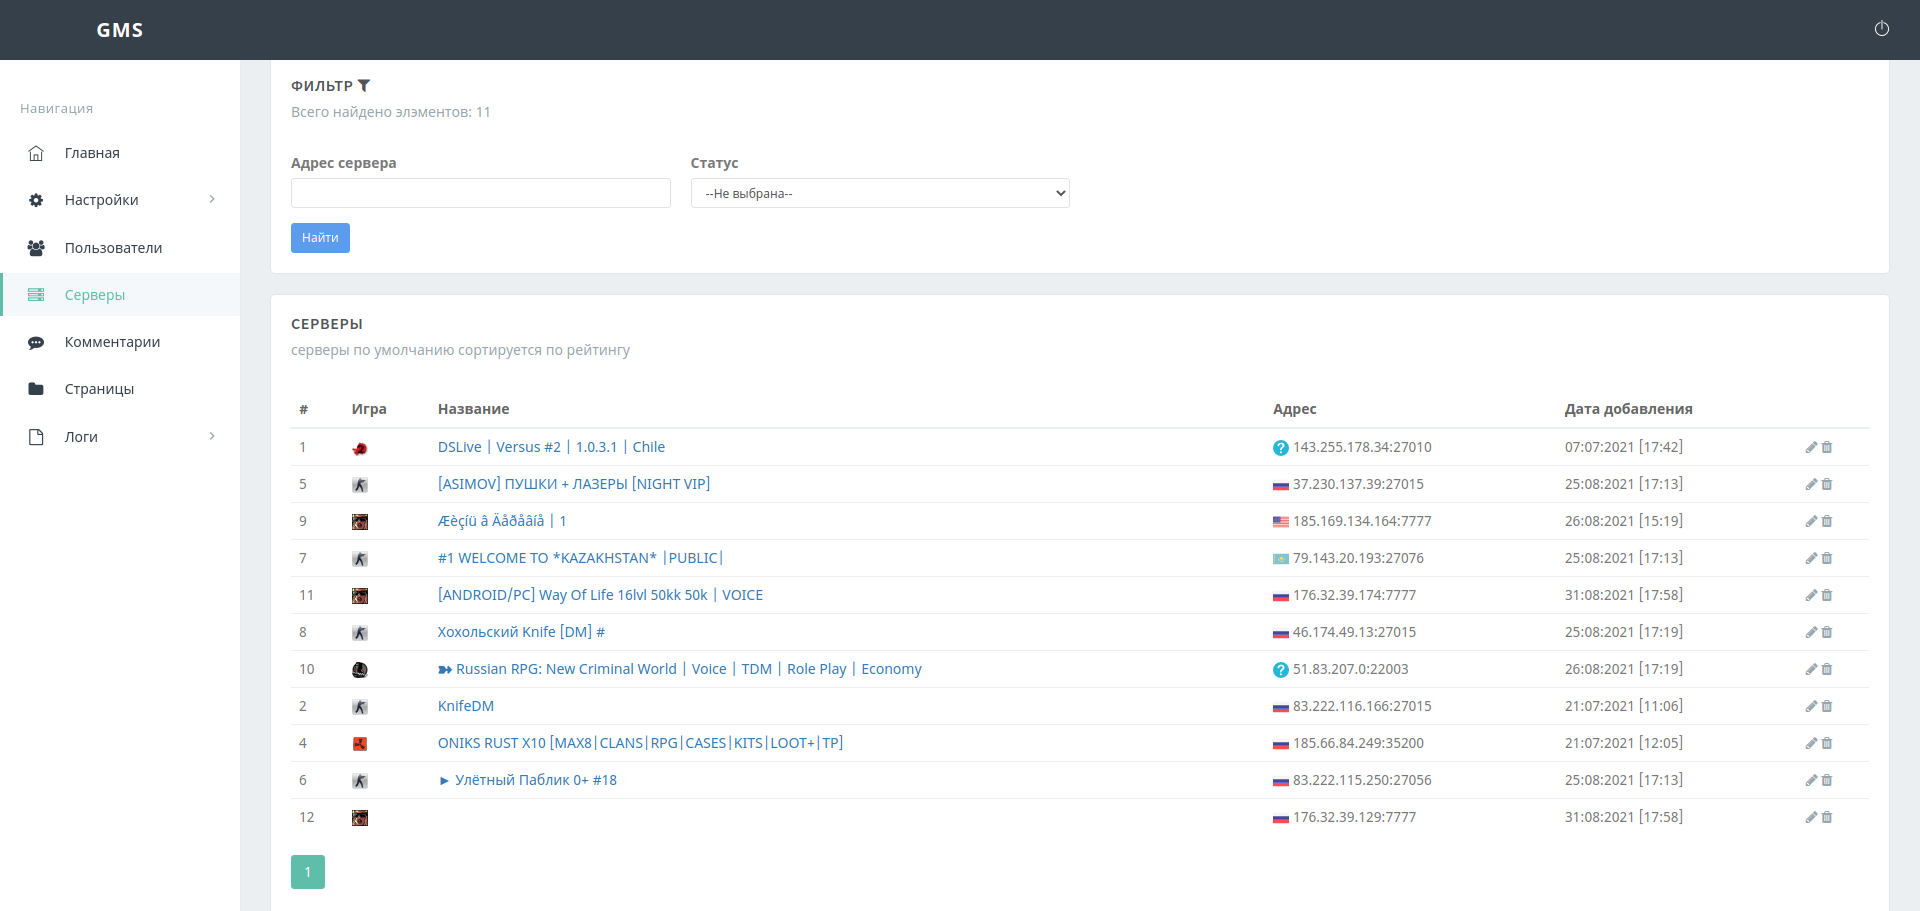Edit the WELCOME TO KAZAKHSTAN server
The width and height of the screenshot is (1920, 911).
[1811, 558]
